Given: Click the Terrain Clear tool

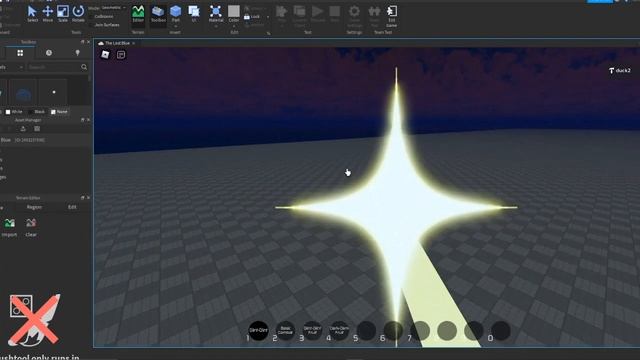Looking at the screenshot, I should tap(31, 227).
